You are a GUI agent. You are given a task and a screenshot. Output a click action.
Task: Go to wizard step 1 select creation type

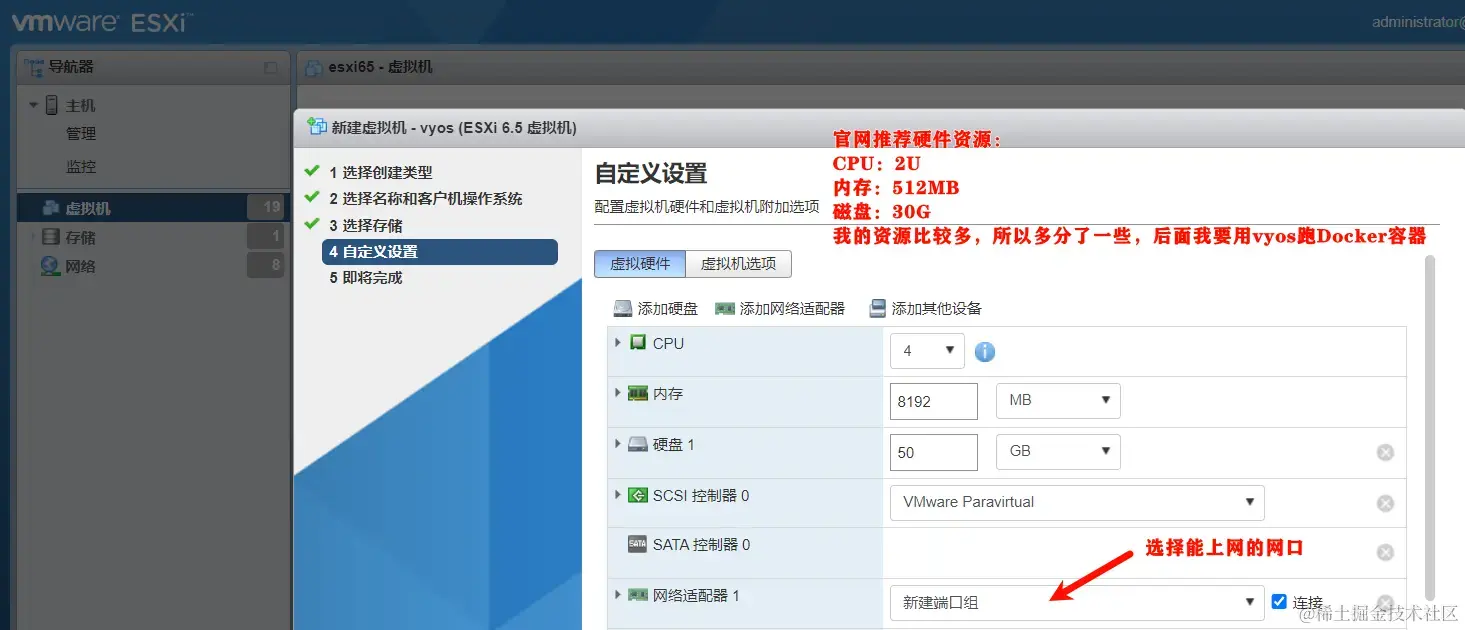(381, 172)
